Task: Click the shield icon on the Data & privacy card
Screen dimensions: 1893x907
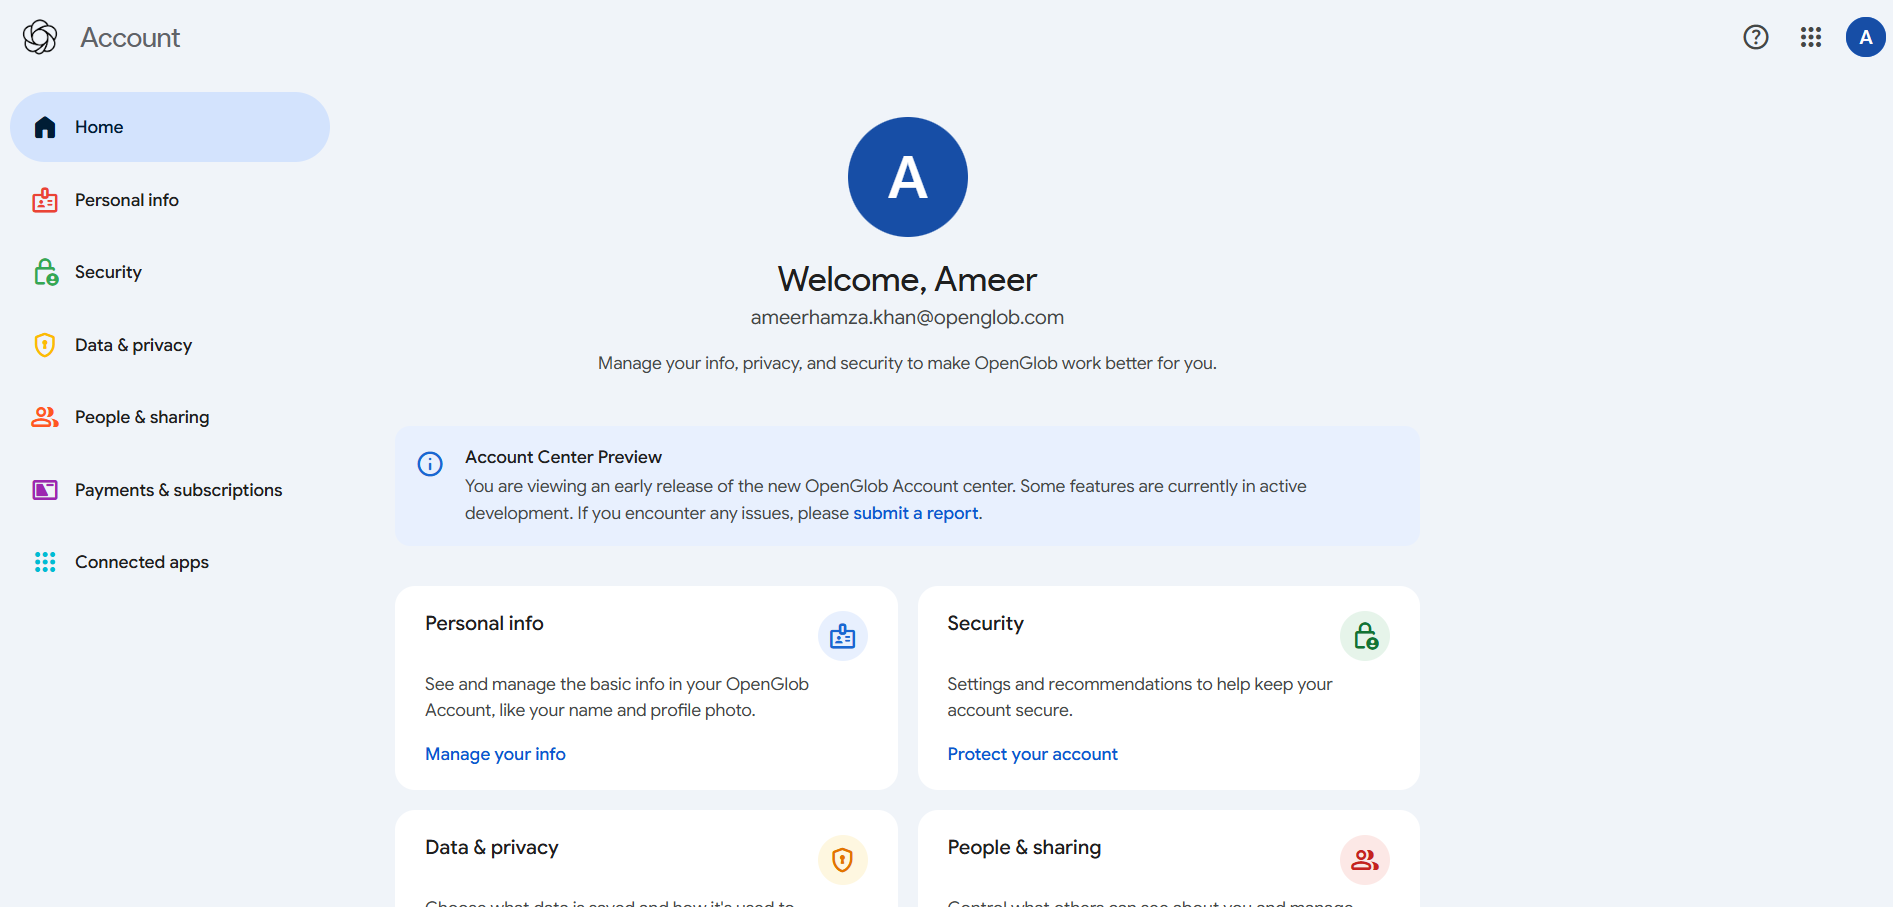Action: [x=842, y=860]
